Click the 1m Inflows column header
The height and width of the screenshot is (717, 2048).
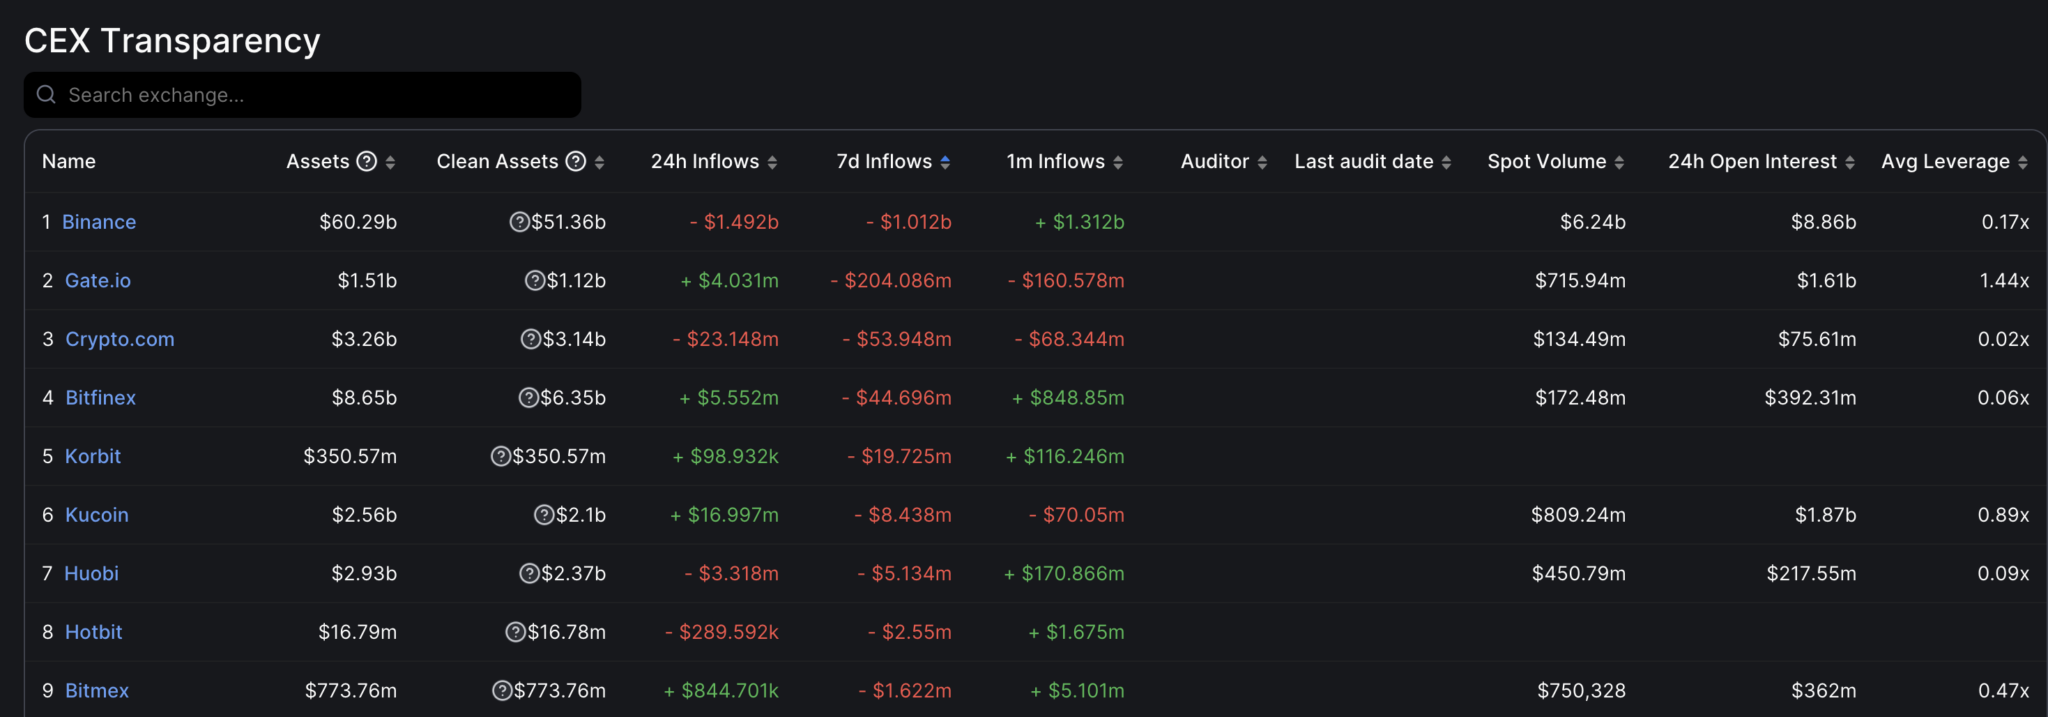pyautogui.click(x=1055, y=162)
